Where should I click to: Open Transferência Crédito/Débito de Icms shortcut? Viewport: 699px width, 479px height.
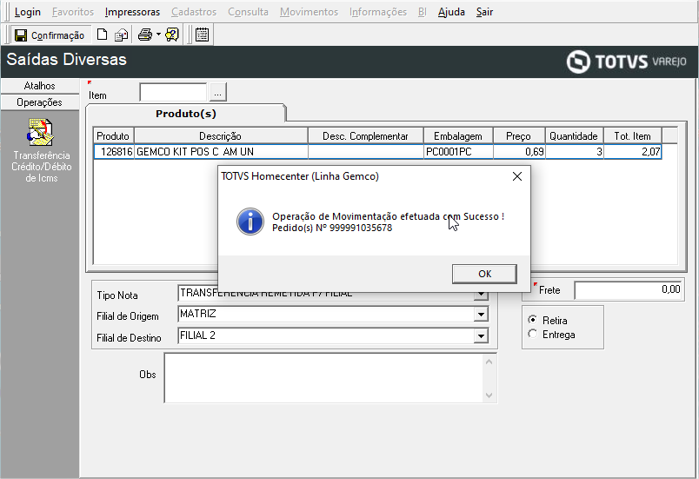(41, 150)
